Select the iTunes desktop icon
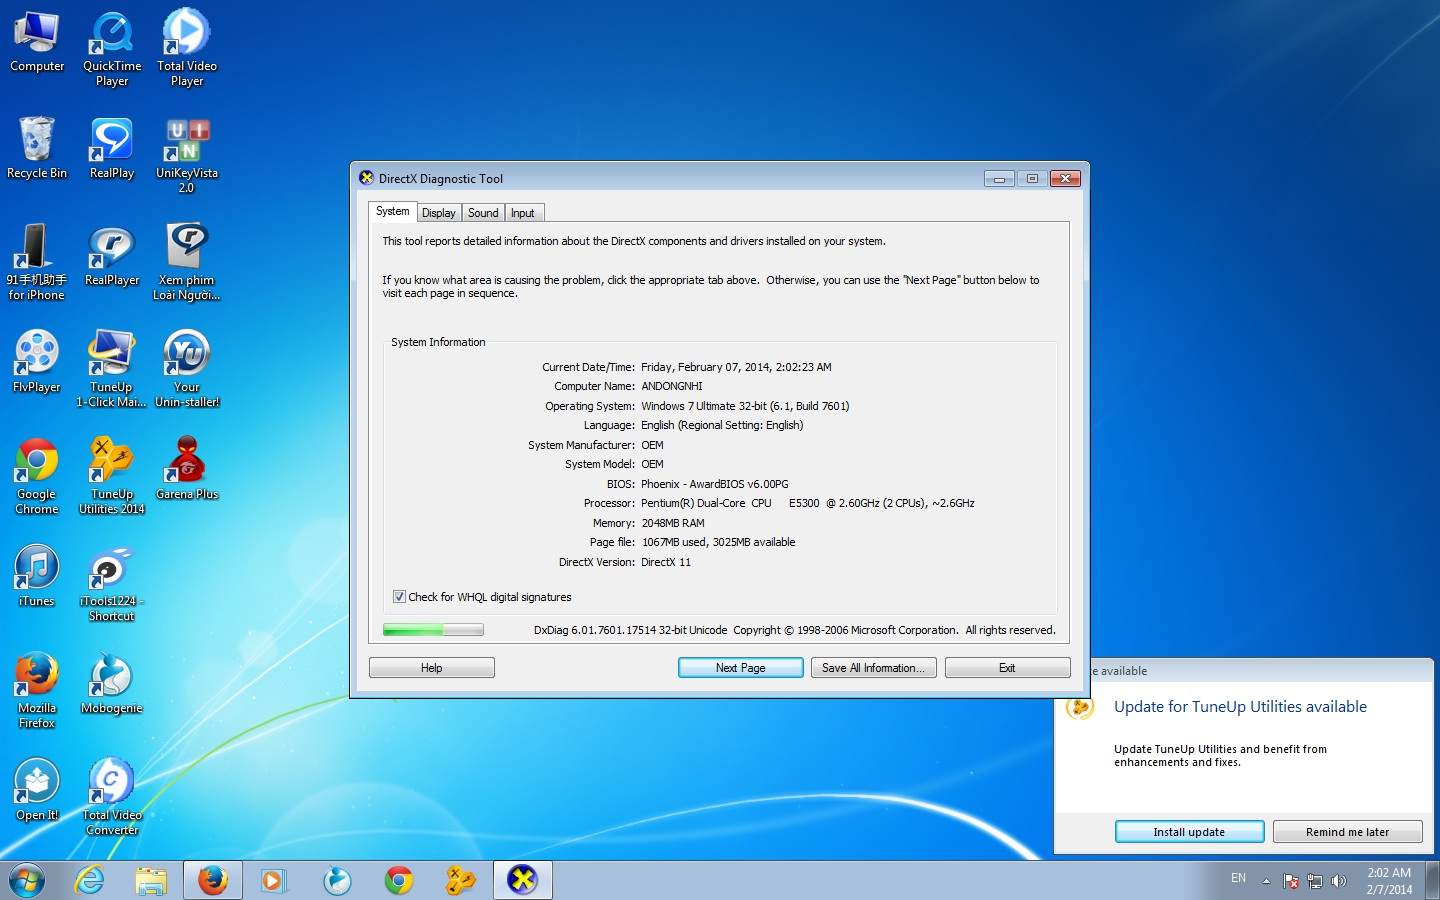Viewport: 1440px width, 900px height. (x=37, y=576)
